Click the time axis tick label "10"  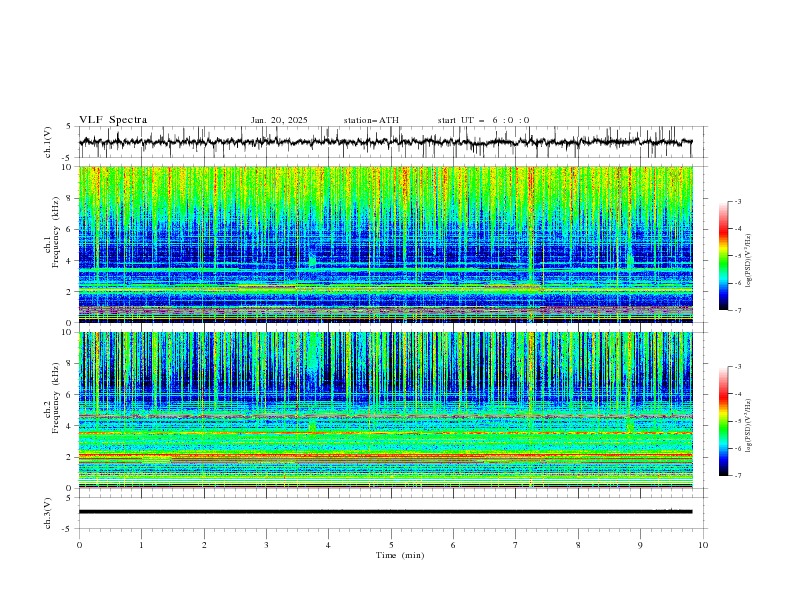point(703,545)
